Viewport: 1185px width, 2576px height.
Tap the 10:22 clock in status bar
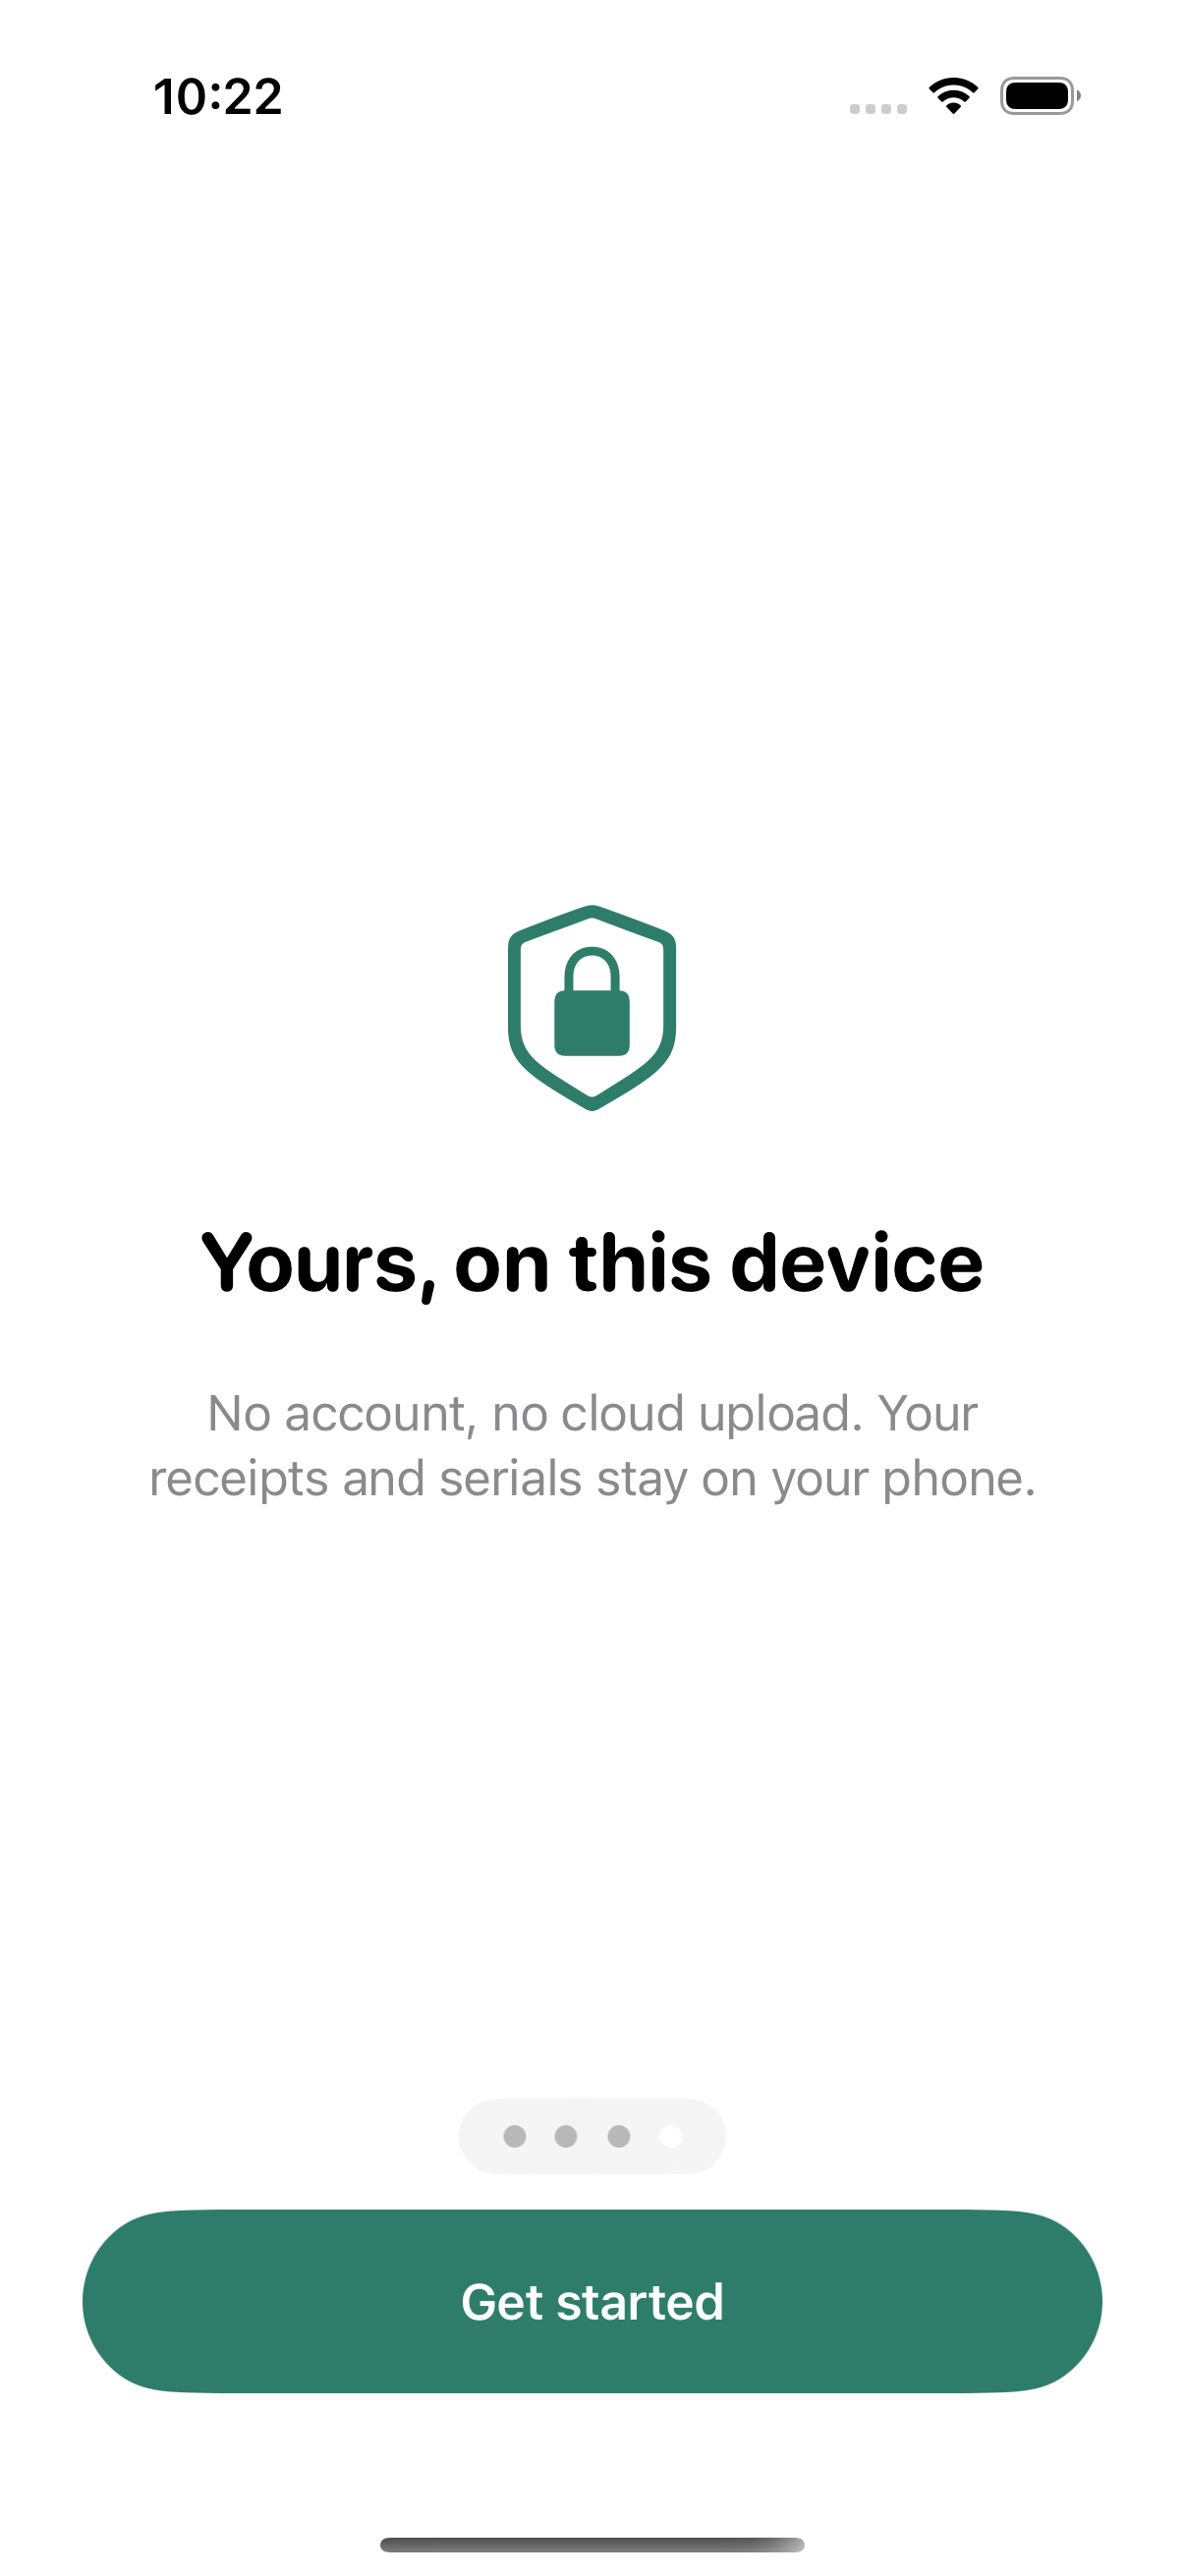[218, 97]
